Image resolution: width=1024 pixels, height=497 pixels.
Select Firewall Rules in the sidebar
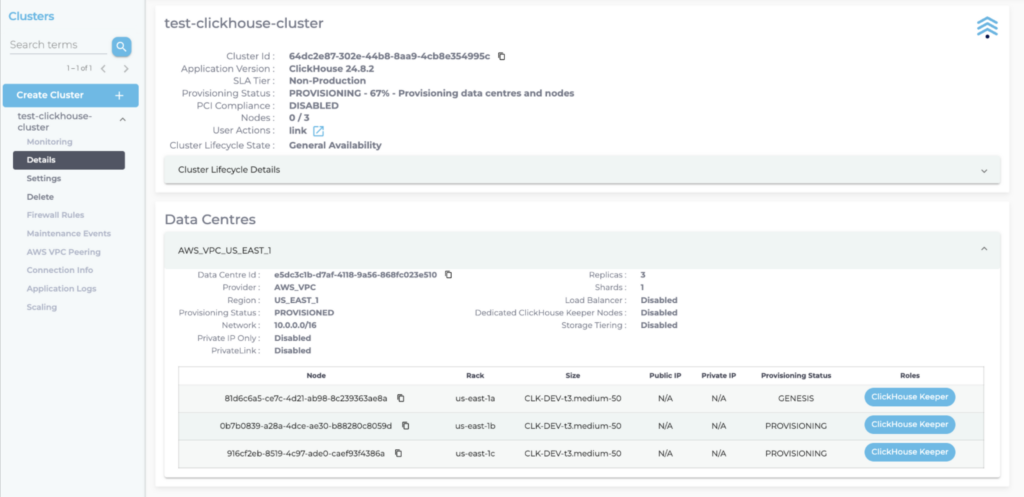[x=55, y=215]
